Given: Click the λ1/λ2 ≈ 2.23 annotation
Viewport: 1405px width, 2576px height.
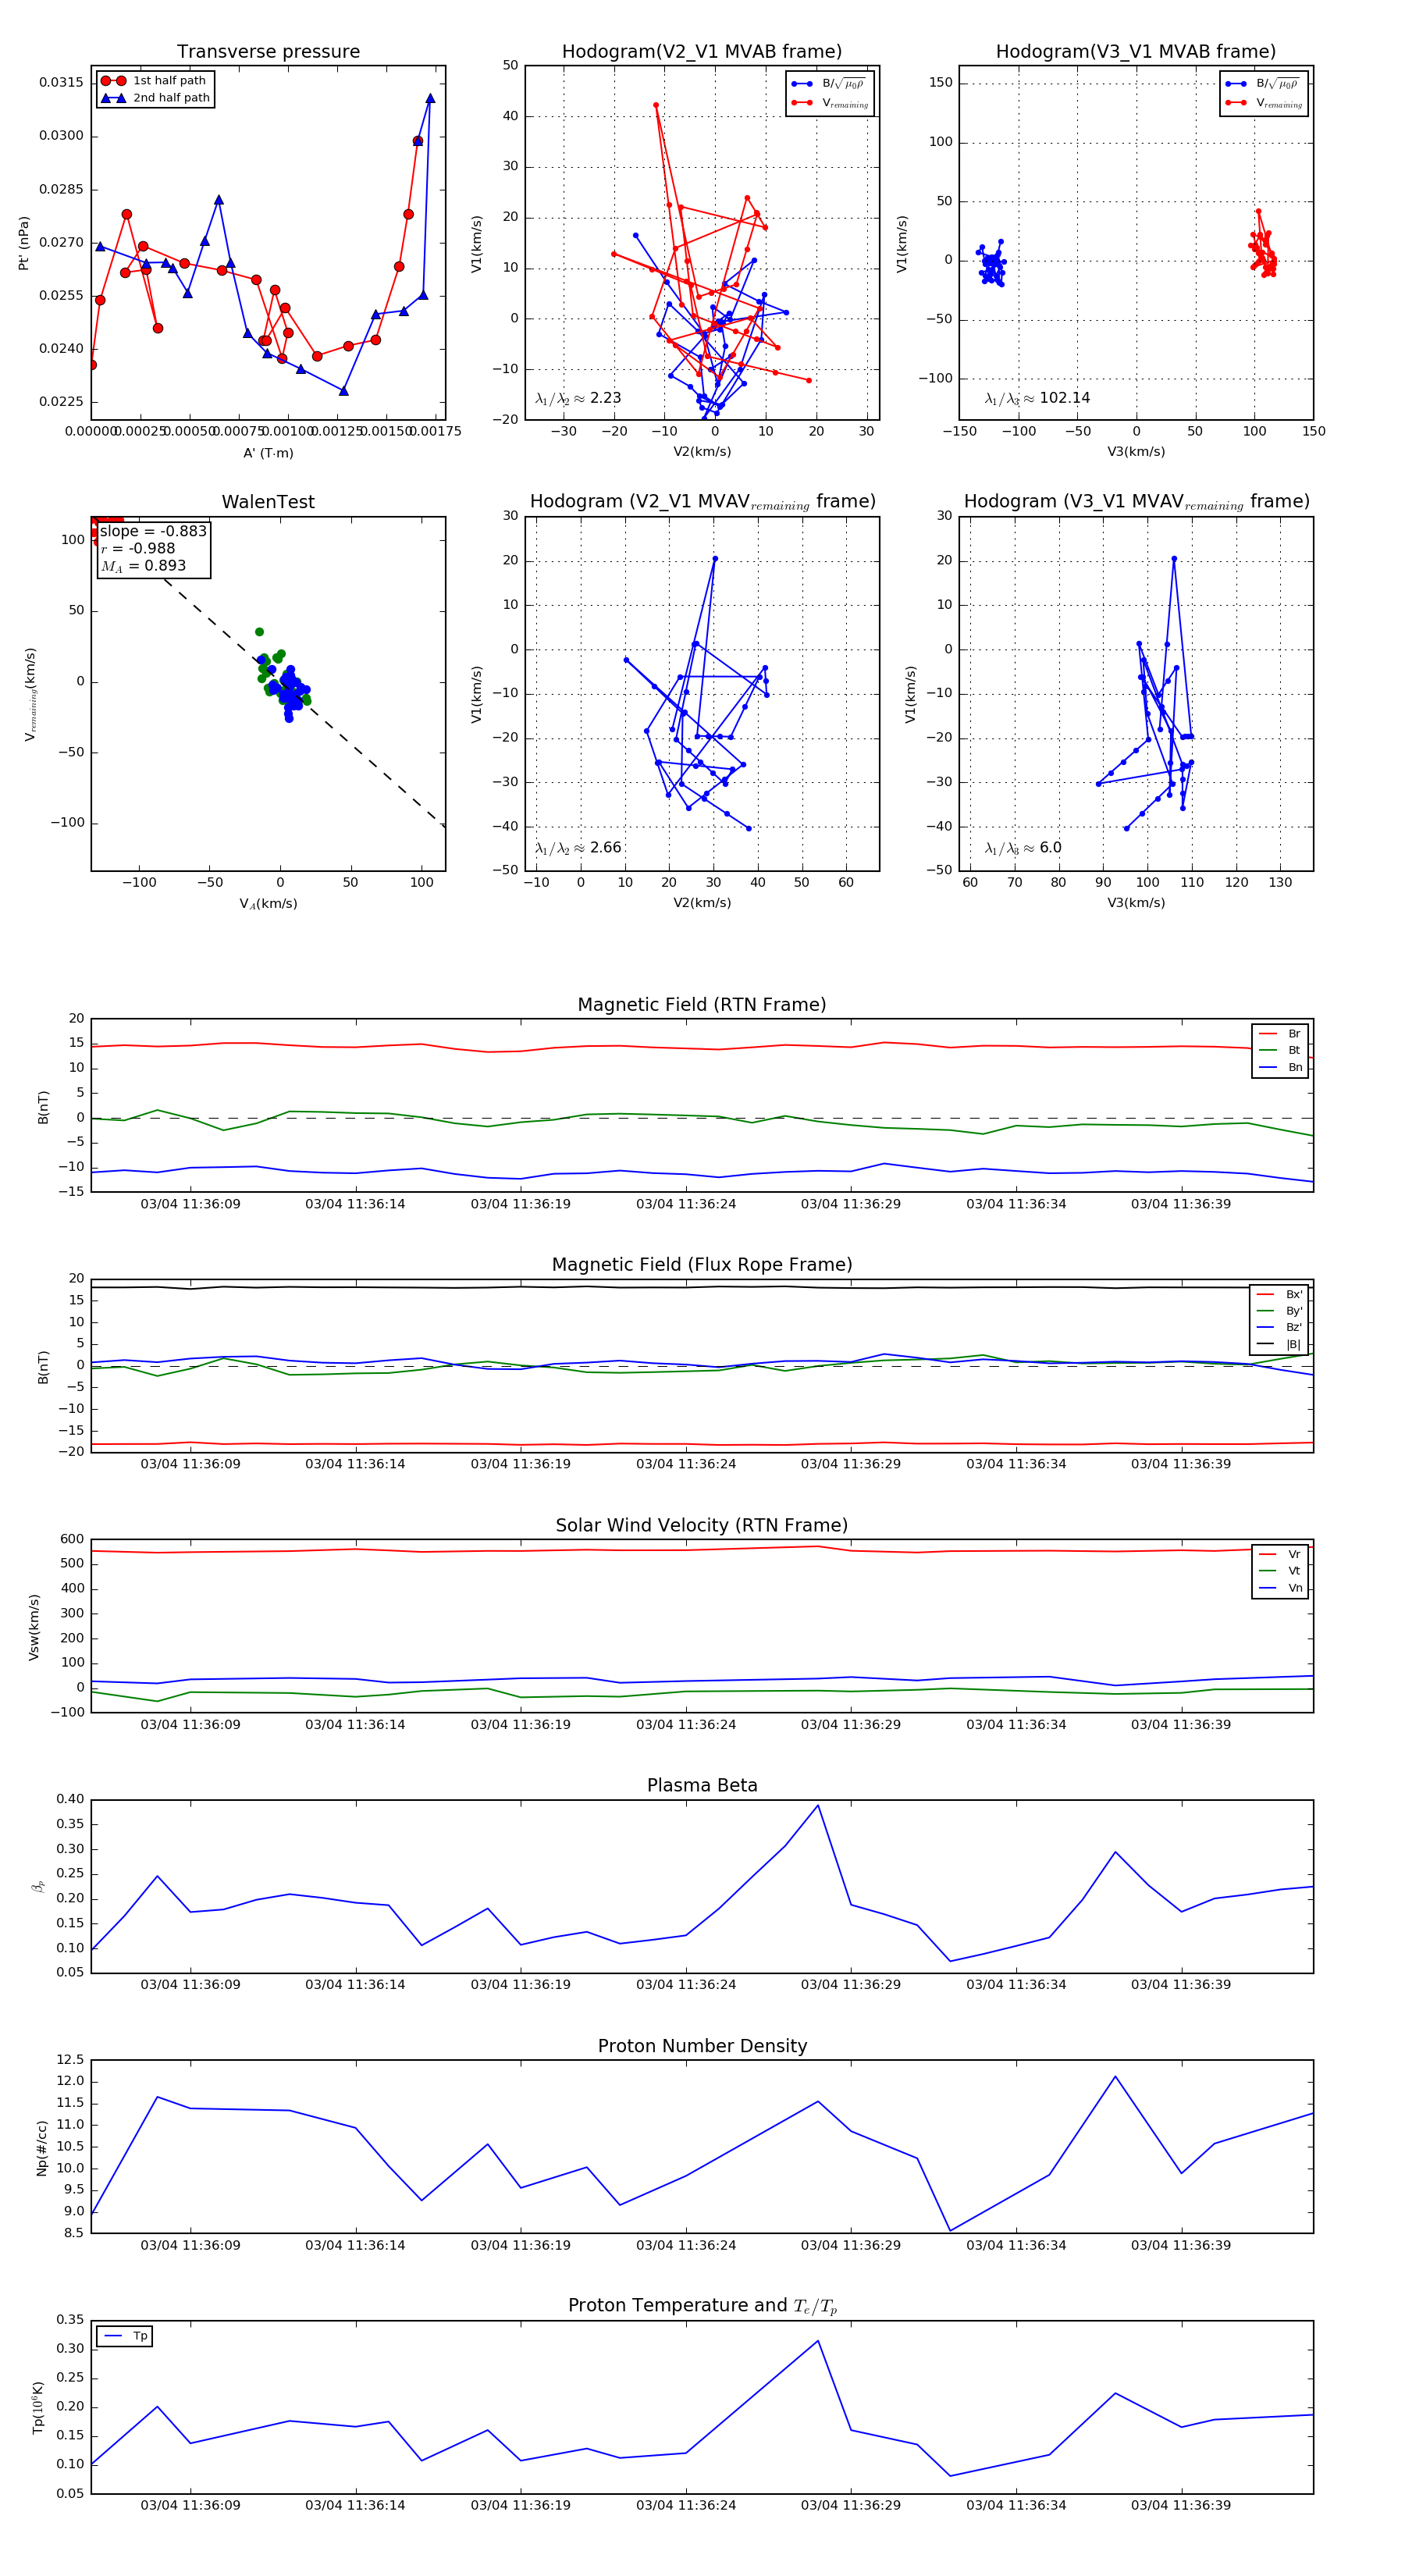Looking at the screenshot, I should point(578,398).
